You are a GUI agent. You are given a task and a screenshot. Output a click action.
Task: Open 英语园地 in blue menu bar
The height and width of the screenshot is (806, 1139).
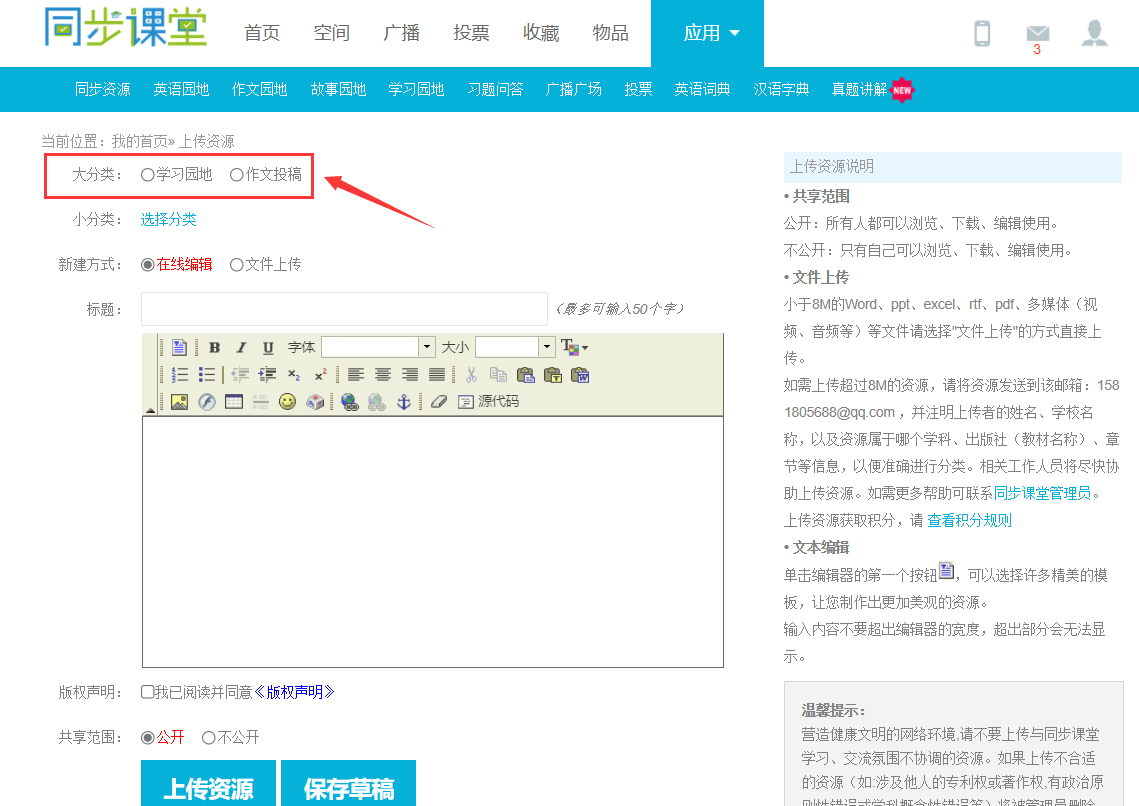pos(181,89)
